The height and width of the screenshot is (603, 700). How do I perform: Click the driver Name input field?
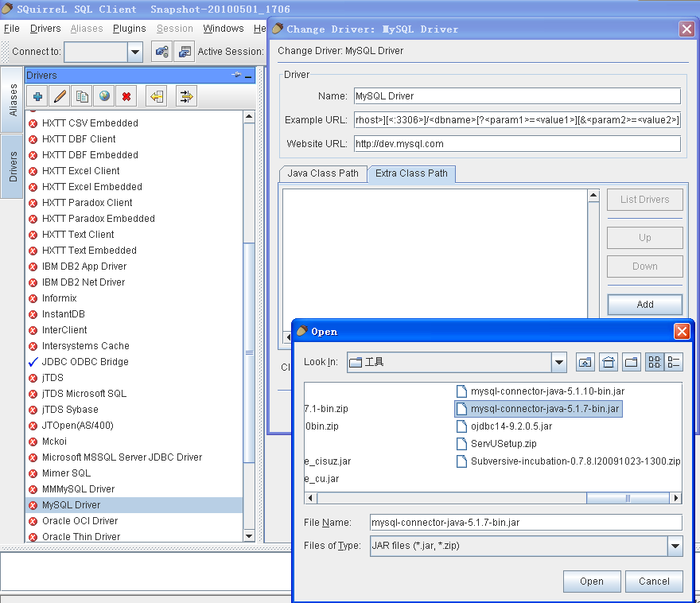click(517, 96)
